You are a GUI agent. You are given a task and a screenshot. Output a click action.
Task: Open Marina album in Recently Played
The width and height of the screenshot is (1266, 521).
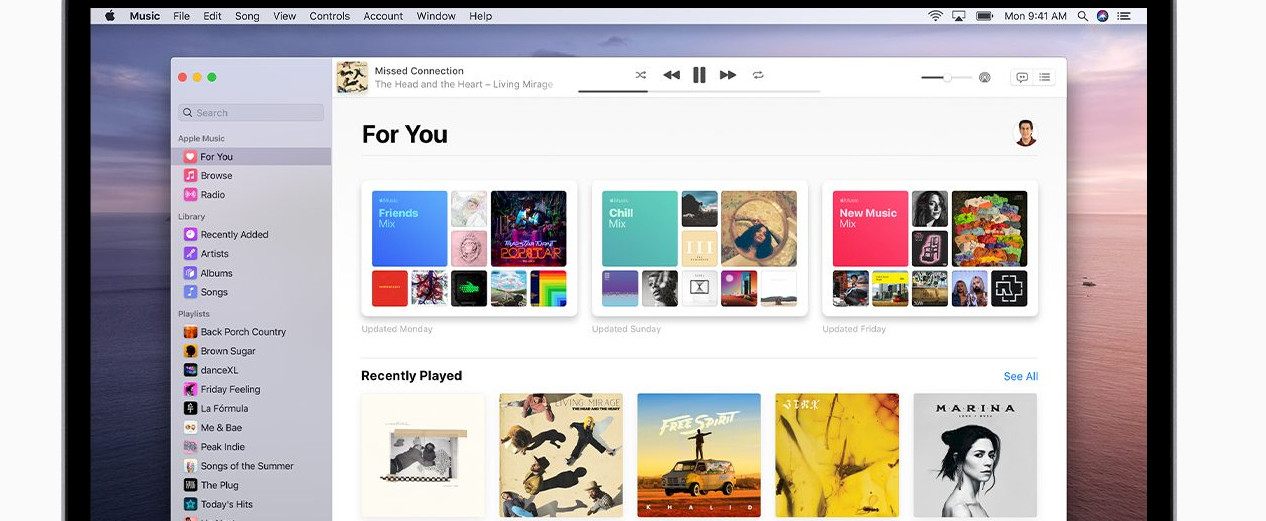coord(975,455)
